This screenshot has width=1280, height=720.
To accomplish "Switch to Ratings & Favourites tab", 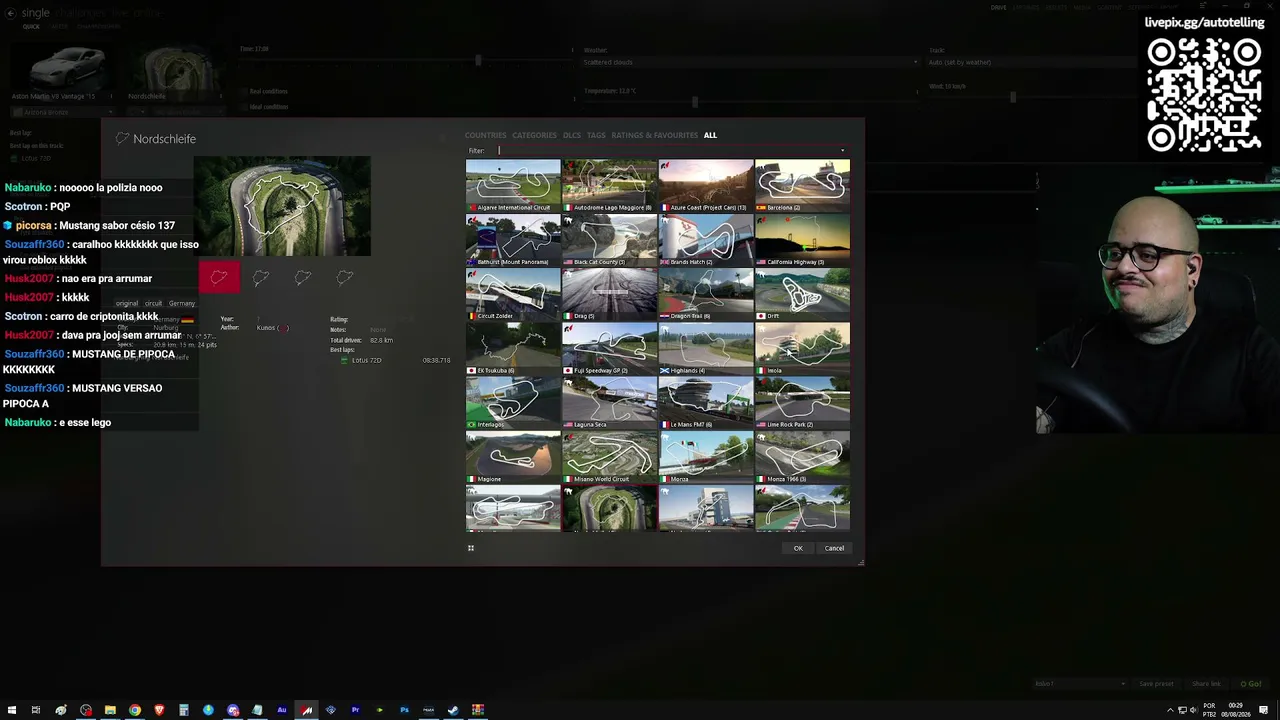I will tap(655, 135).
